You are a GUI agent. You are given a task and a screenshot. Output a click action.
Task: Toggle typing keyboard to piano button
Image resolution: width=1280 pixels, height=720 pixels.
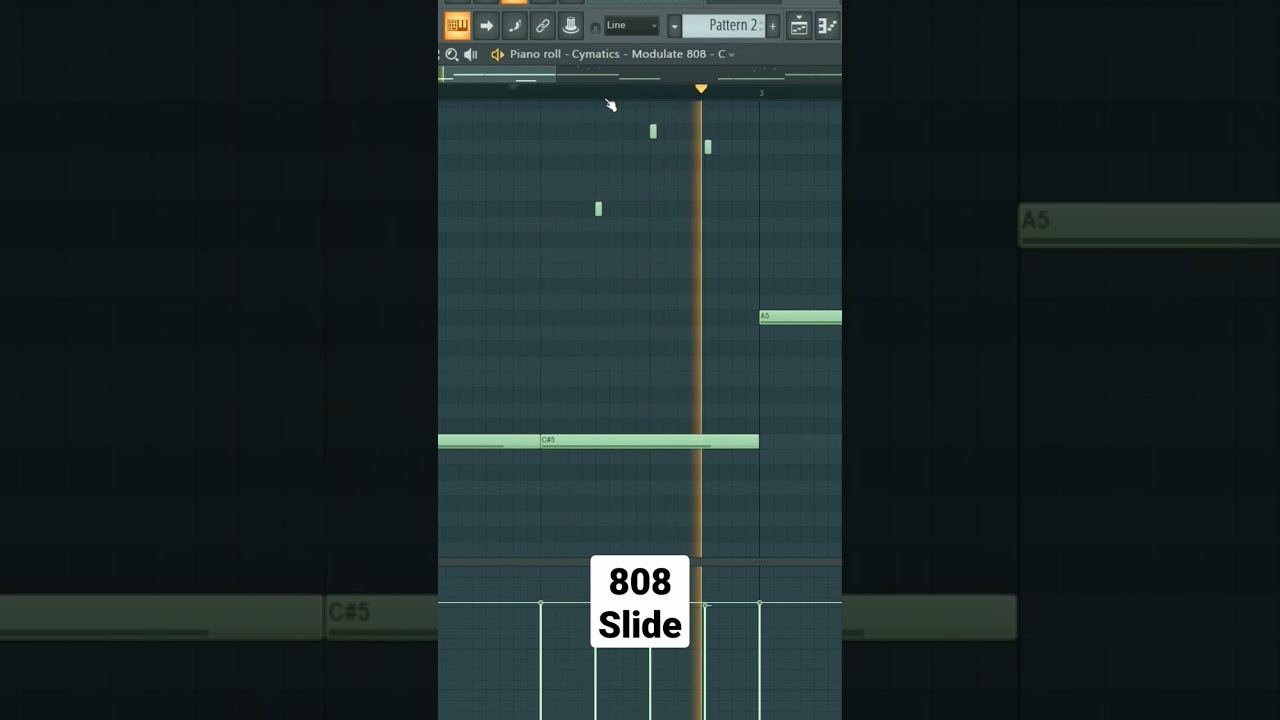click(x=457, y=25)
